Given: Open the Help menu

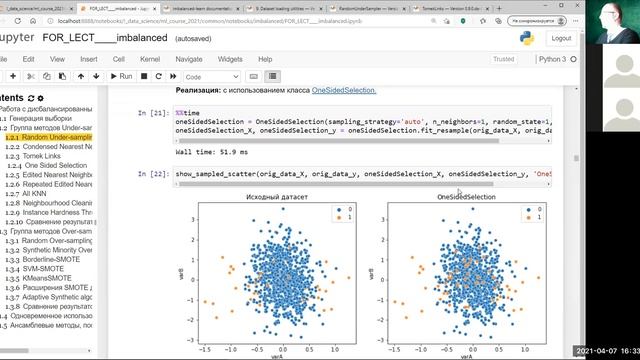Looking at the screenshot, I should coord(265,59).
